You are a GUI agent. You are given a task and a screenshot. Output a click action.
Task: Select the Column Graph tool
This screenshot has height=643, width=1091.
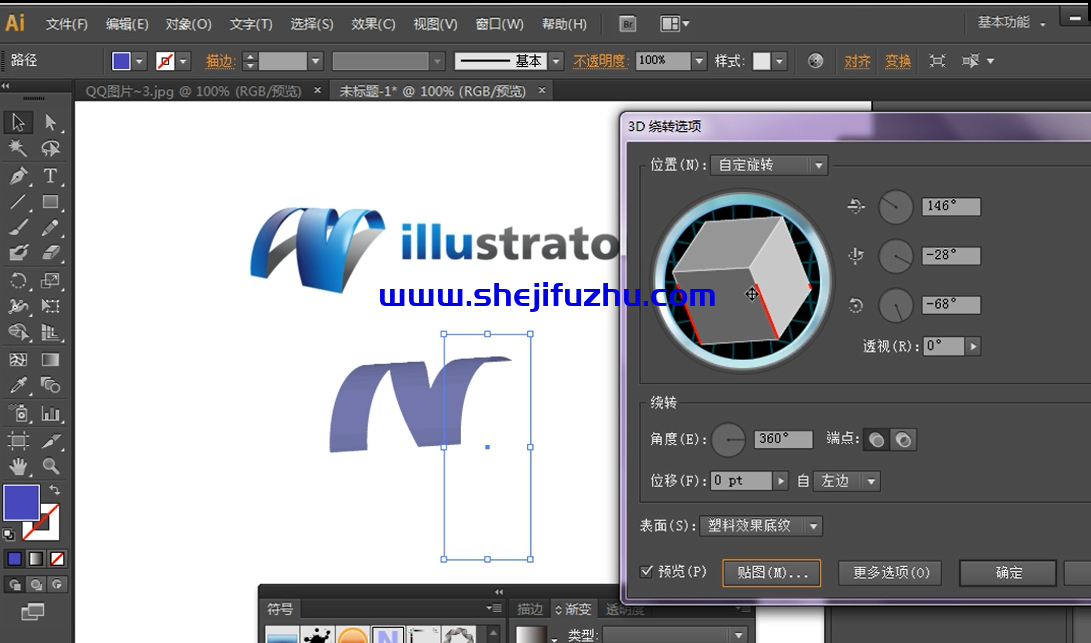(x=50, y=413)
